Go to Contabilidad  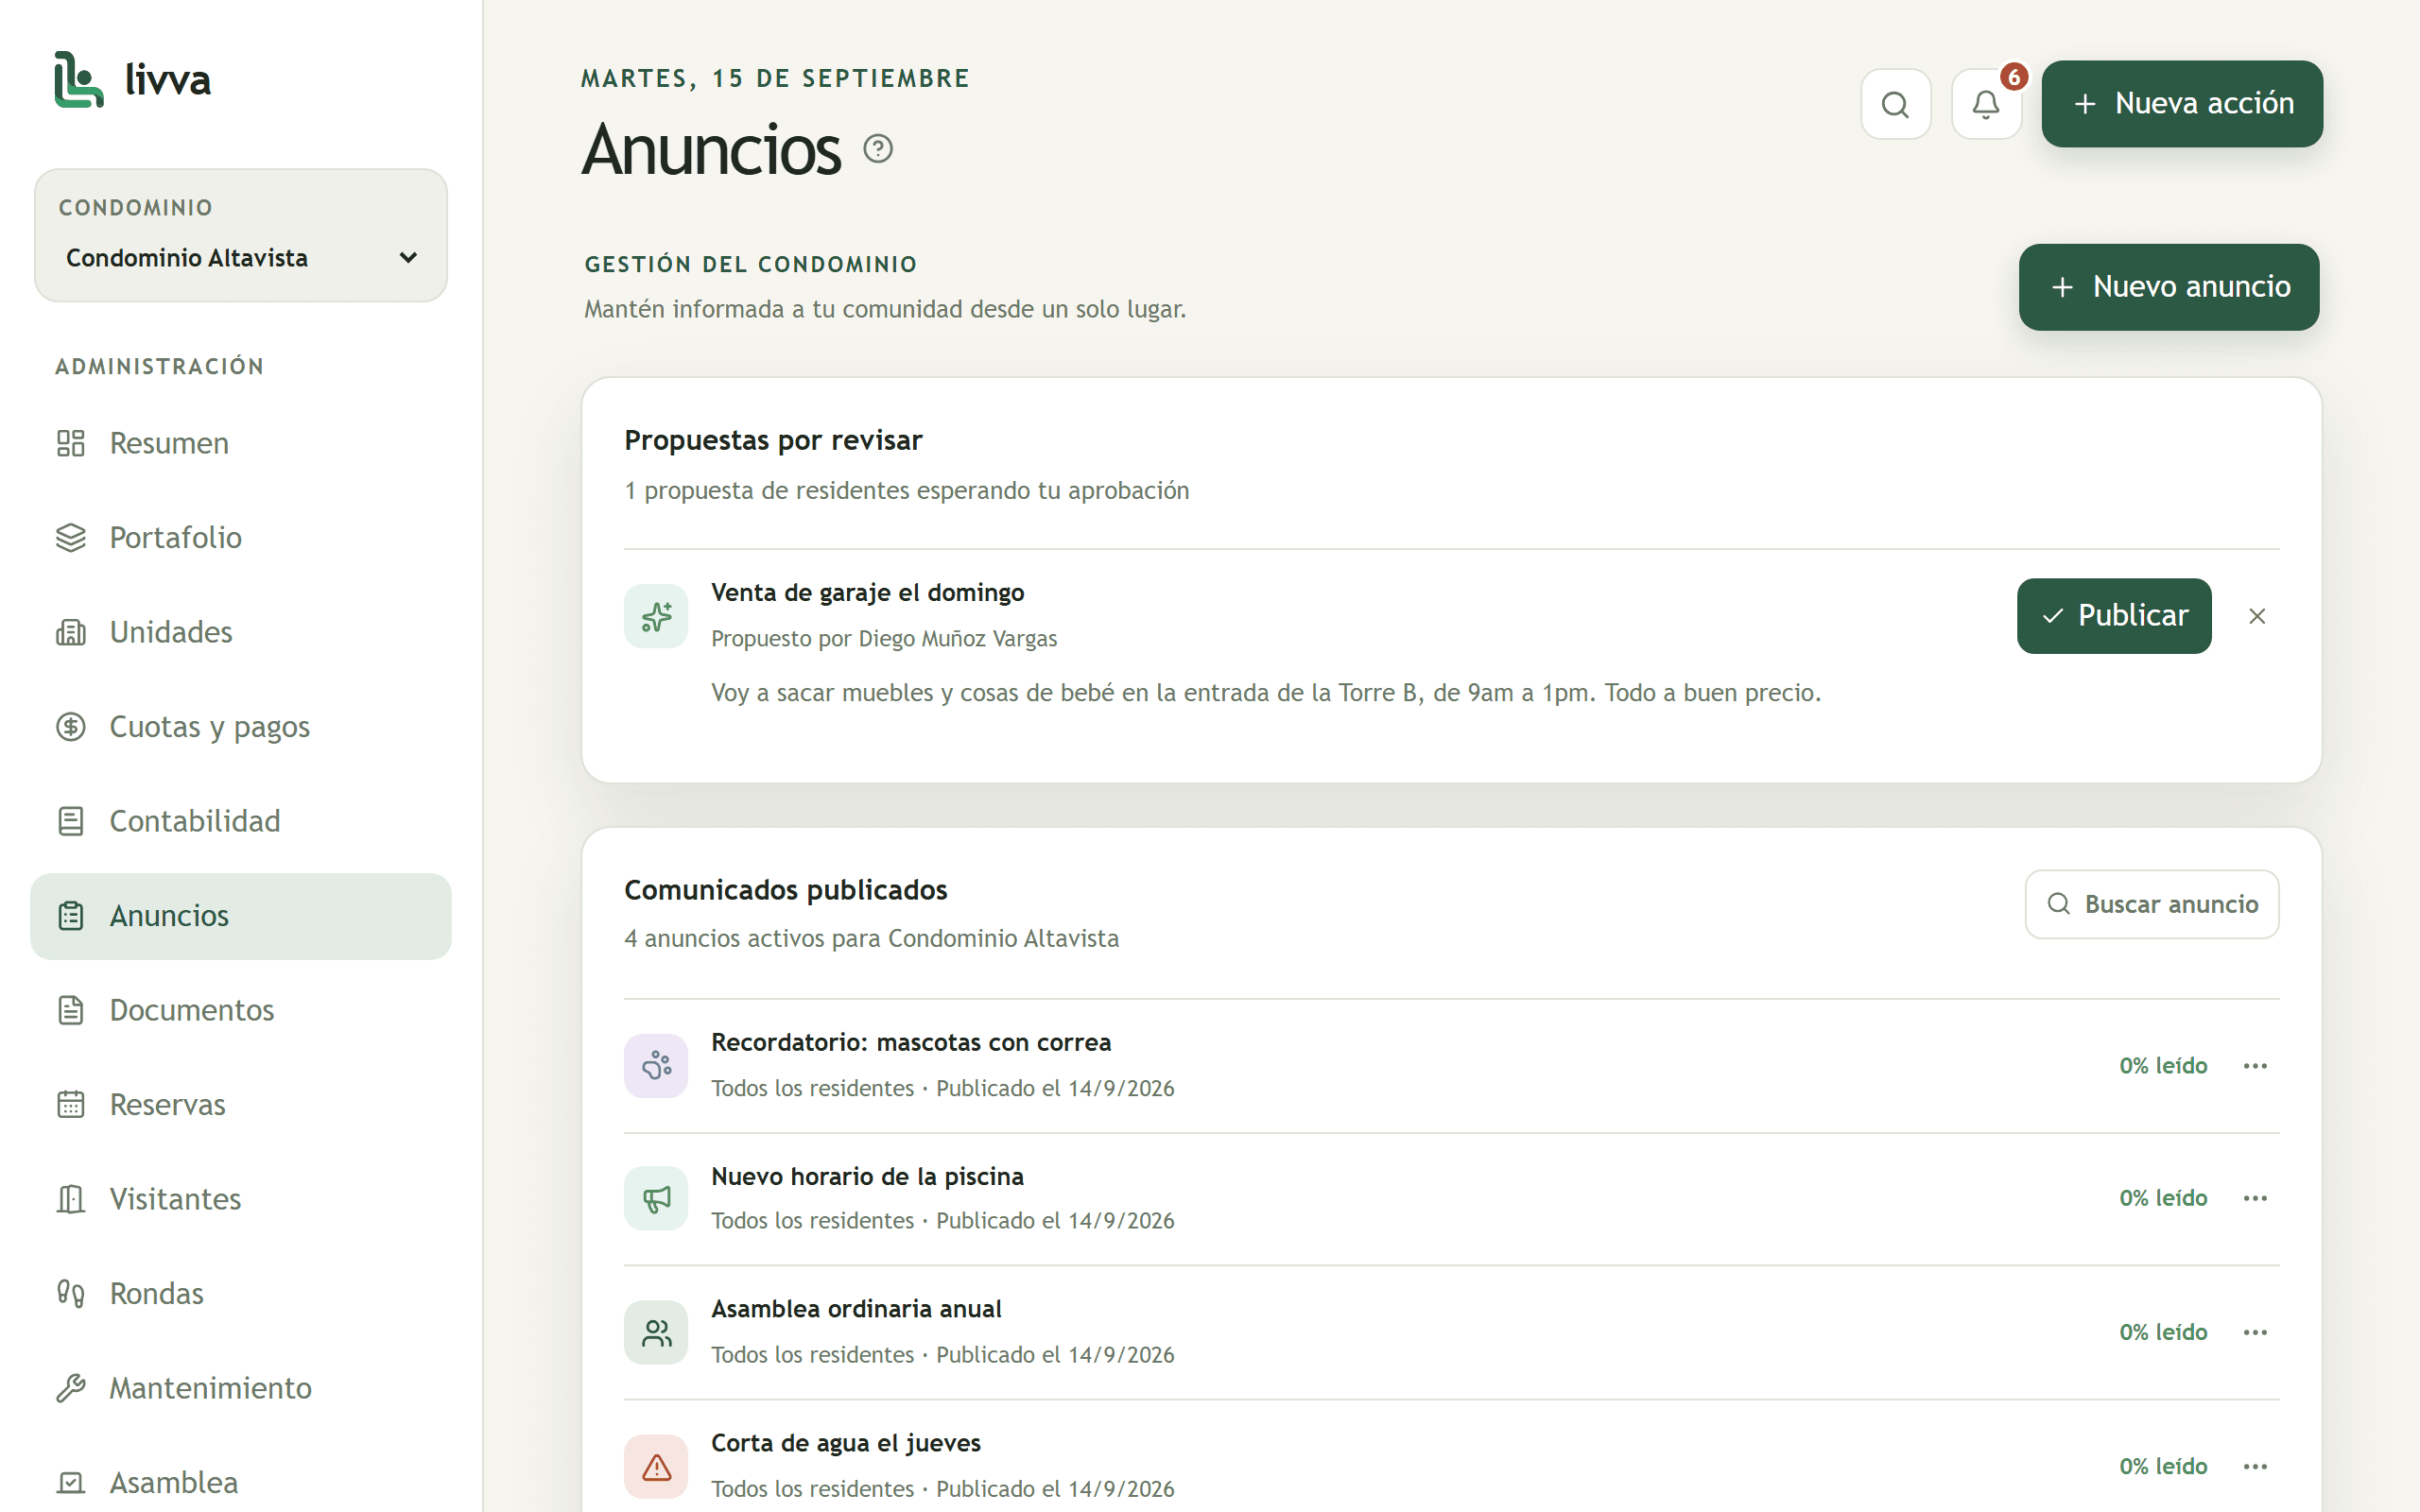241,821
